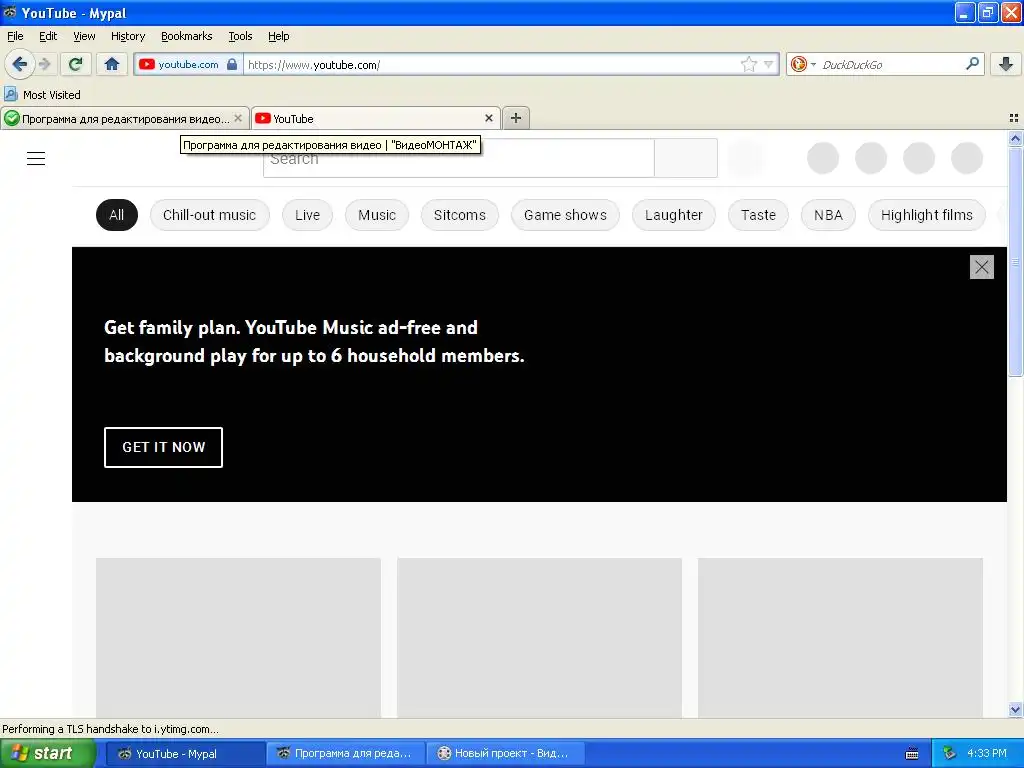Click the Forward arrow navigation button
Viewport: 1024px width, 768px height.
(45, 64)
